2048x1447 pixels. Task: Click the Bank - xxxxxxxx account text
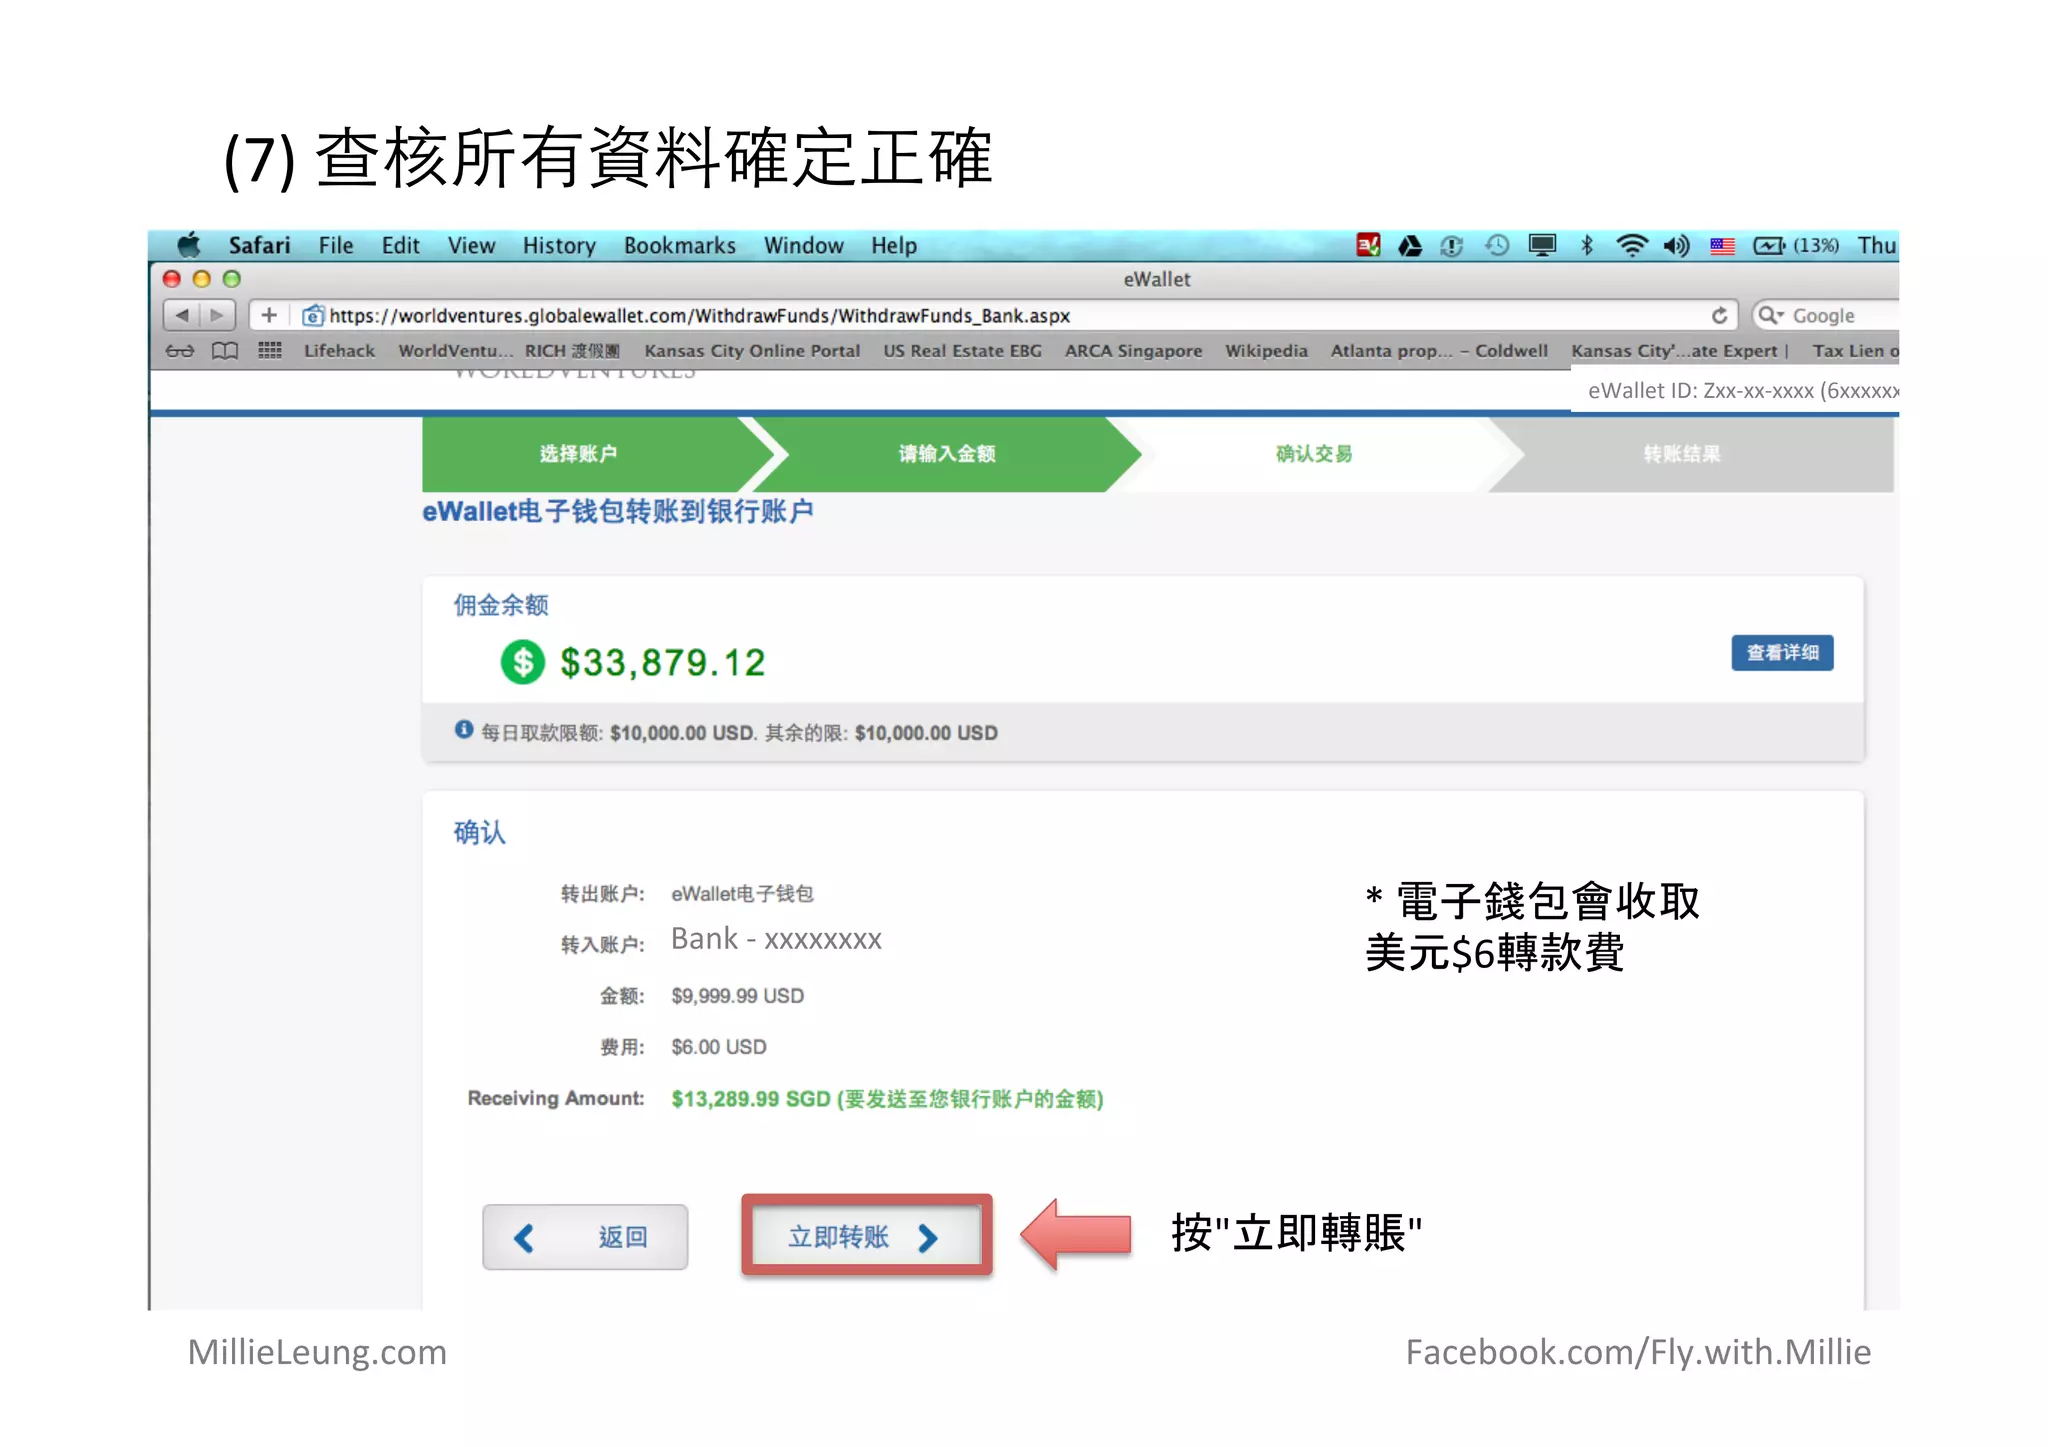coord(776,939)
